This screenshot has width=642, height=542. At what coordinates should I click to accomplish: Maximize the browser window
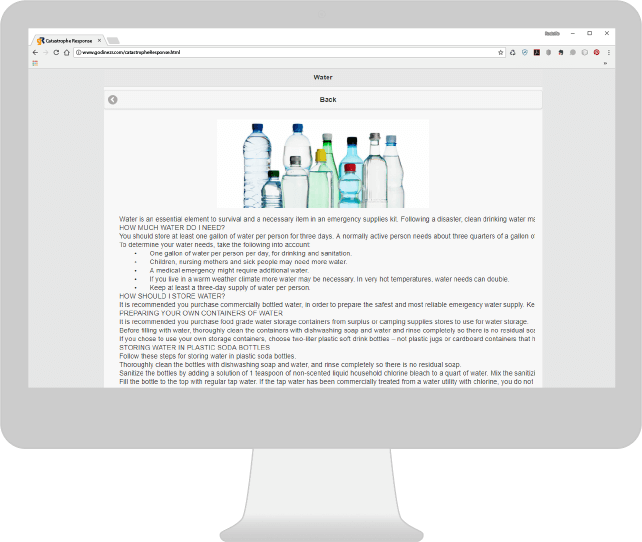(590, 33)
